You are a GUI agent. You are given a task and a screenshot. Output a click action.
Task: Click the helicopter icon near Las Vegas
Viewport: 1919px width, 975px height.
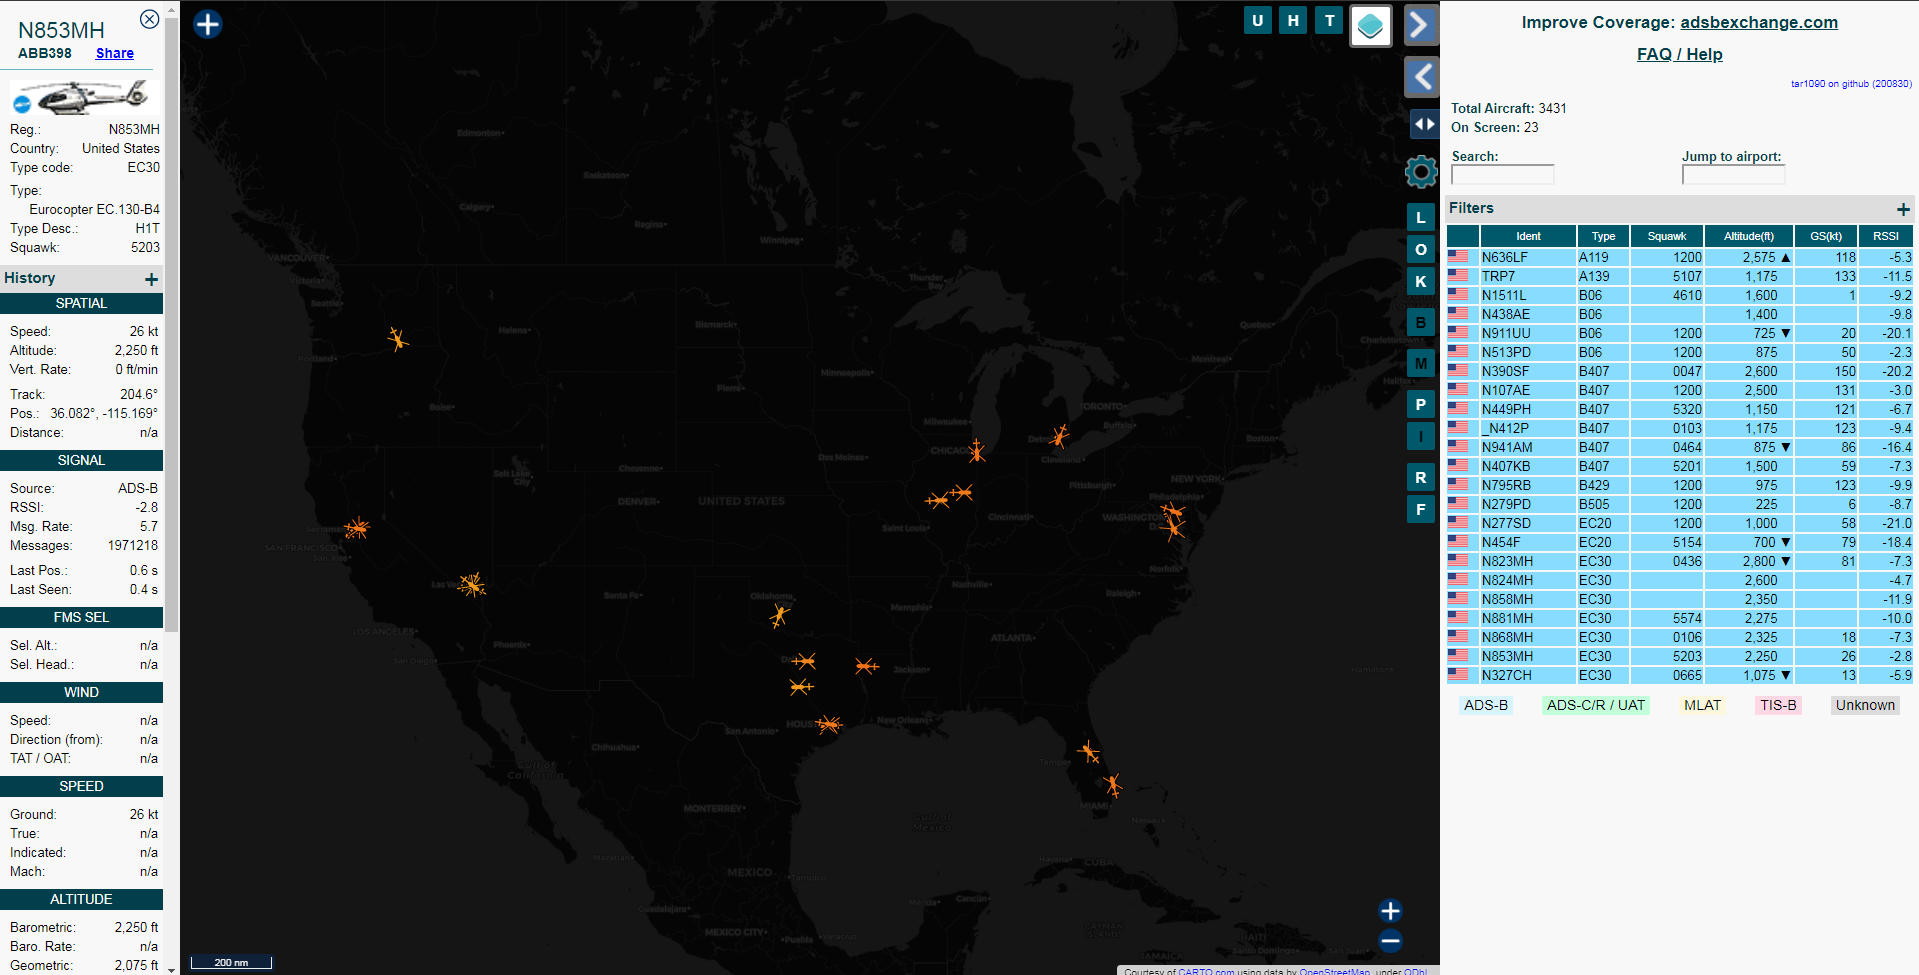click(x=471, y=585)
